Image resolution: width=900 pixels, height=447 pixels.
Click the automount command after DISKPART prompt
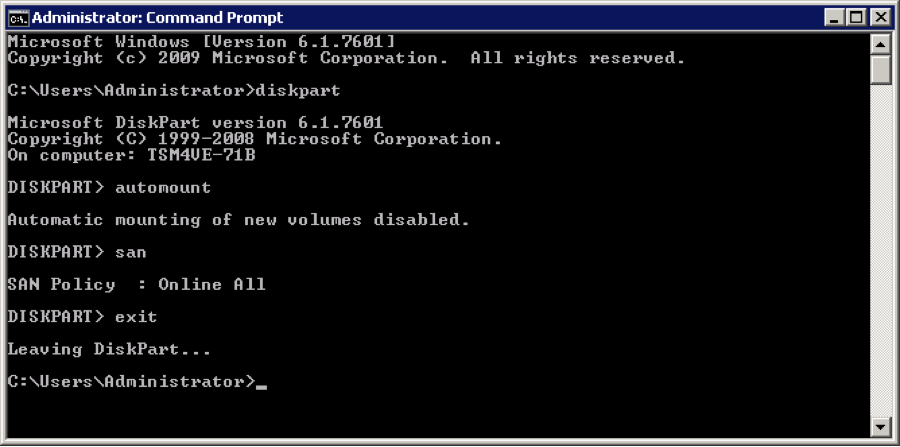tap(163, 188)
